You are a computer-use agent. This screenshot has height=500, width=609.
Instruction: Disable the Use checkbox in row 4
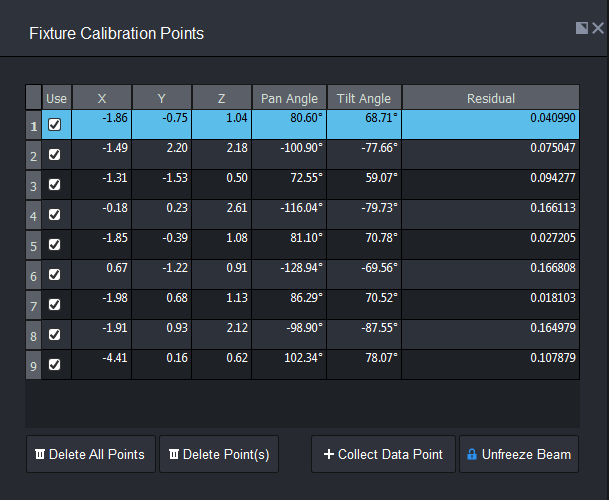coord(55,215)
